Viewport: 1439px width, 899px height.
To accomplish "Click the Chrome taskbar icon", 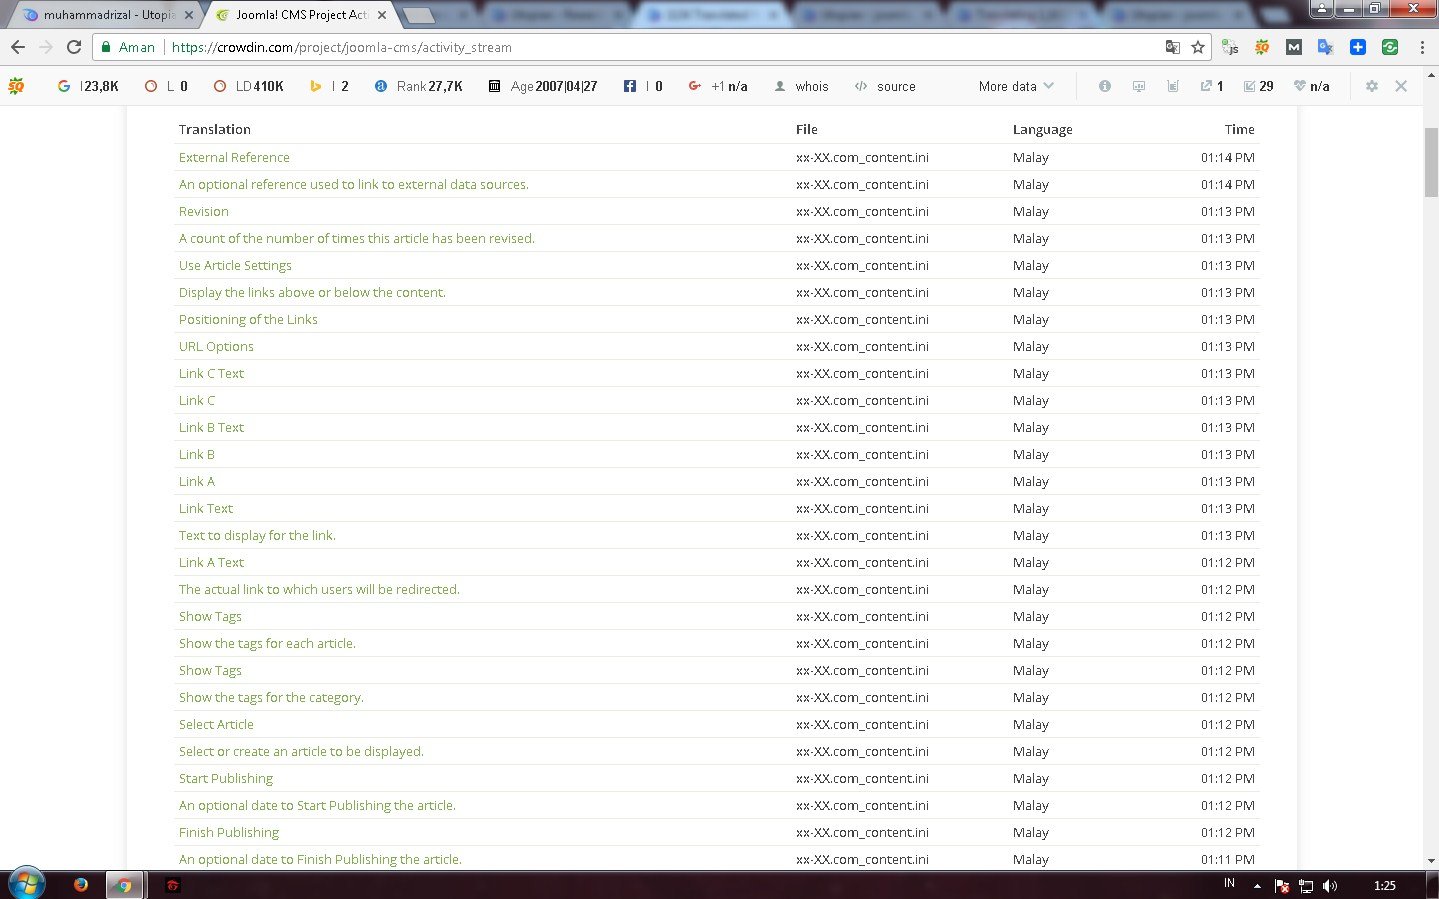I will click(124, 885).
